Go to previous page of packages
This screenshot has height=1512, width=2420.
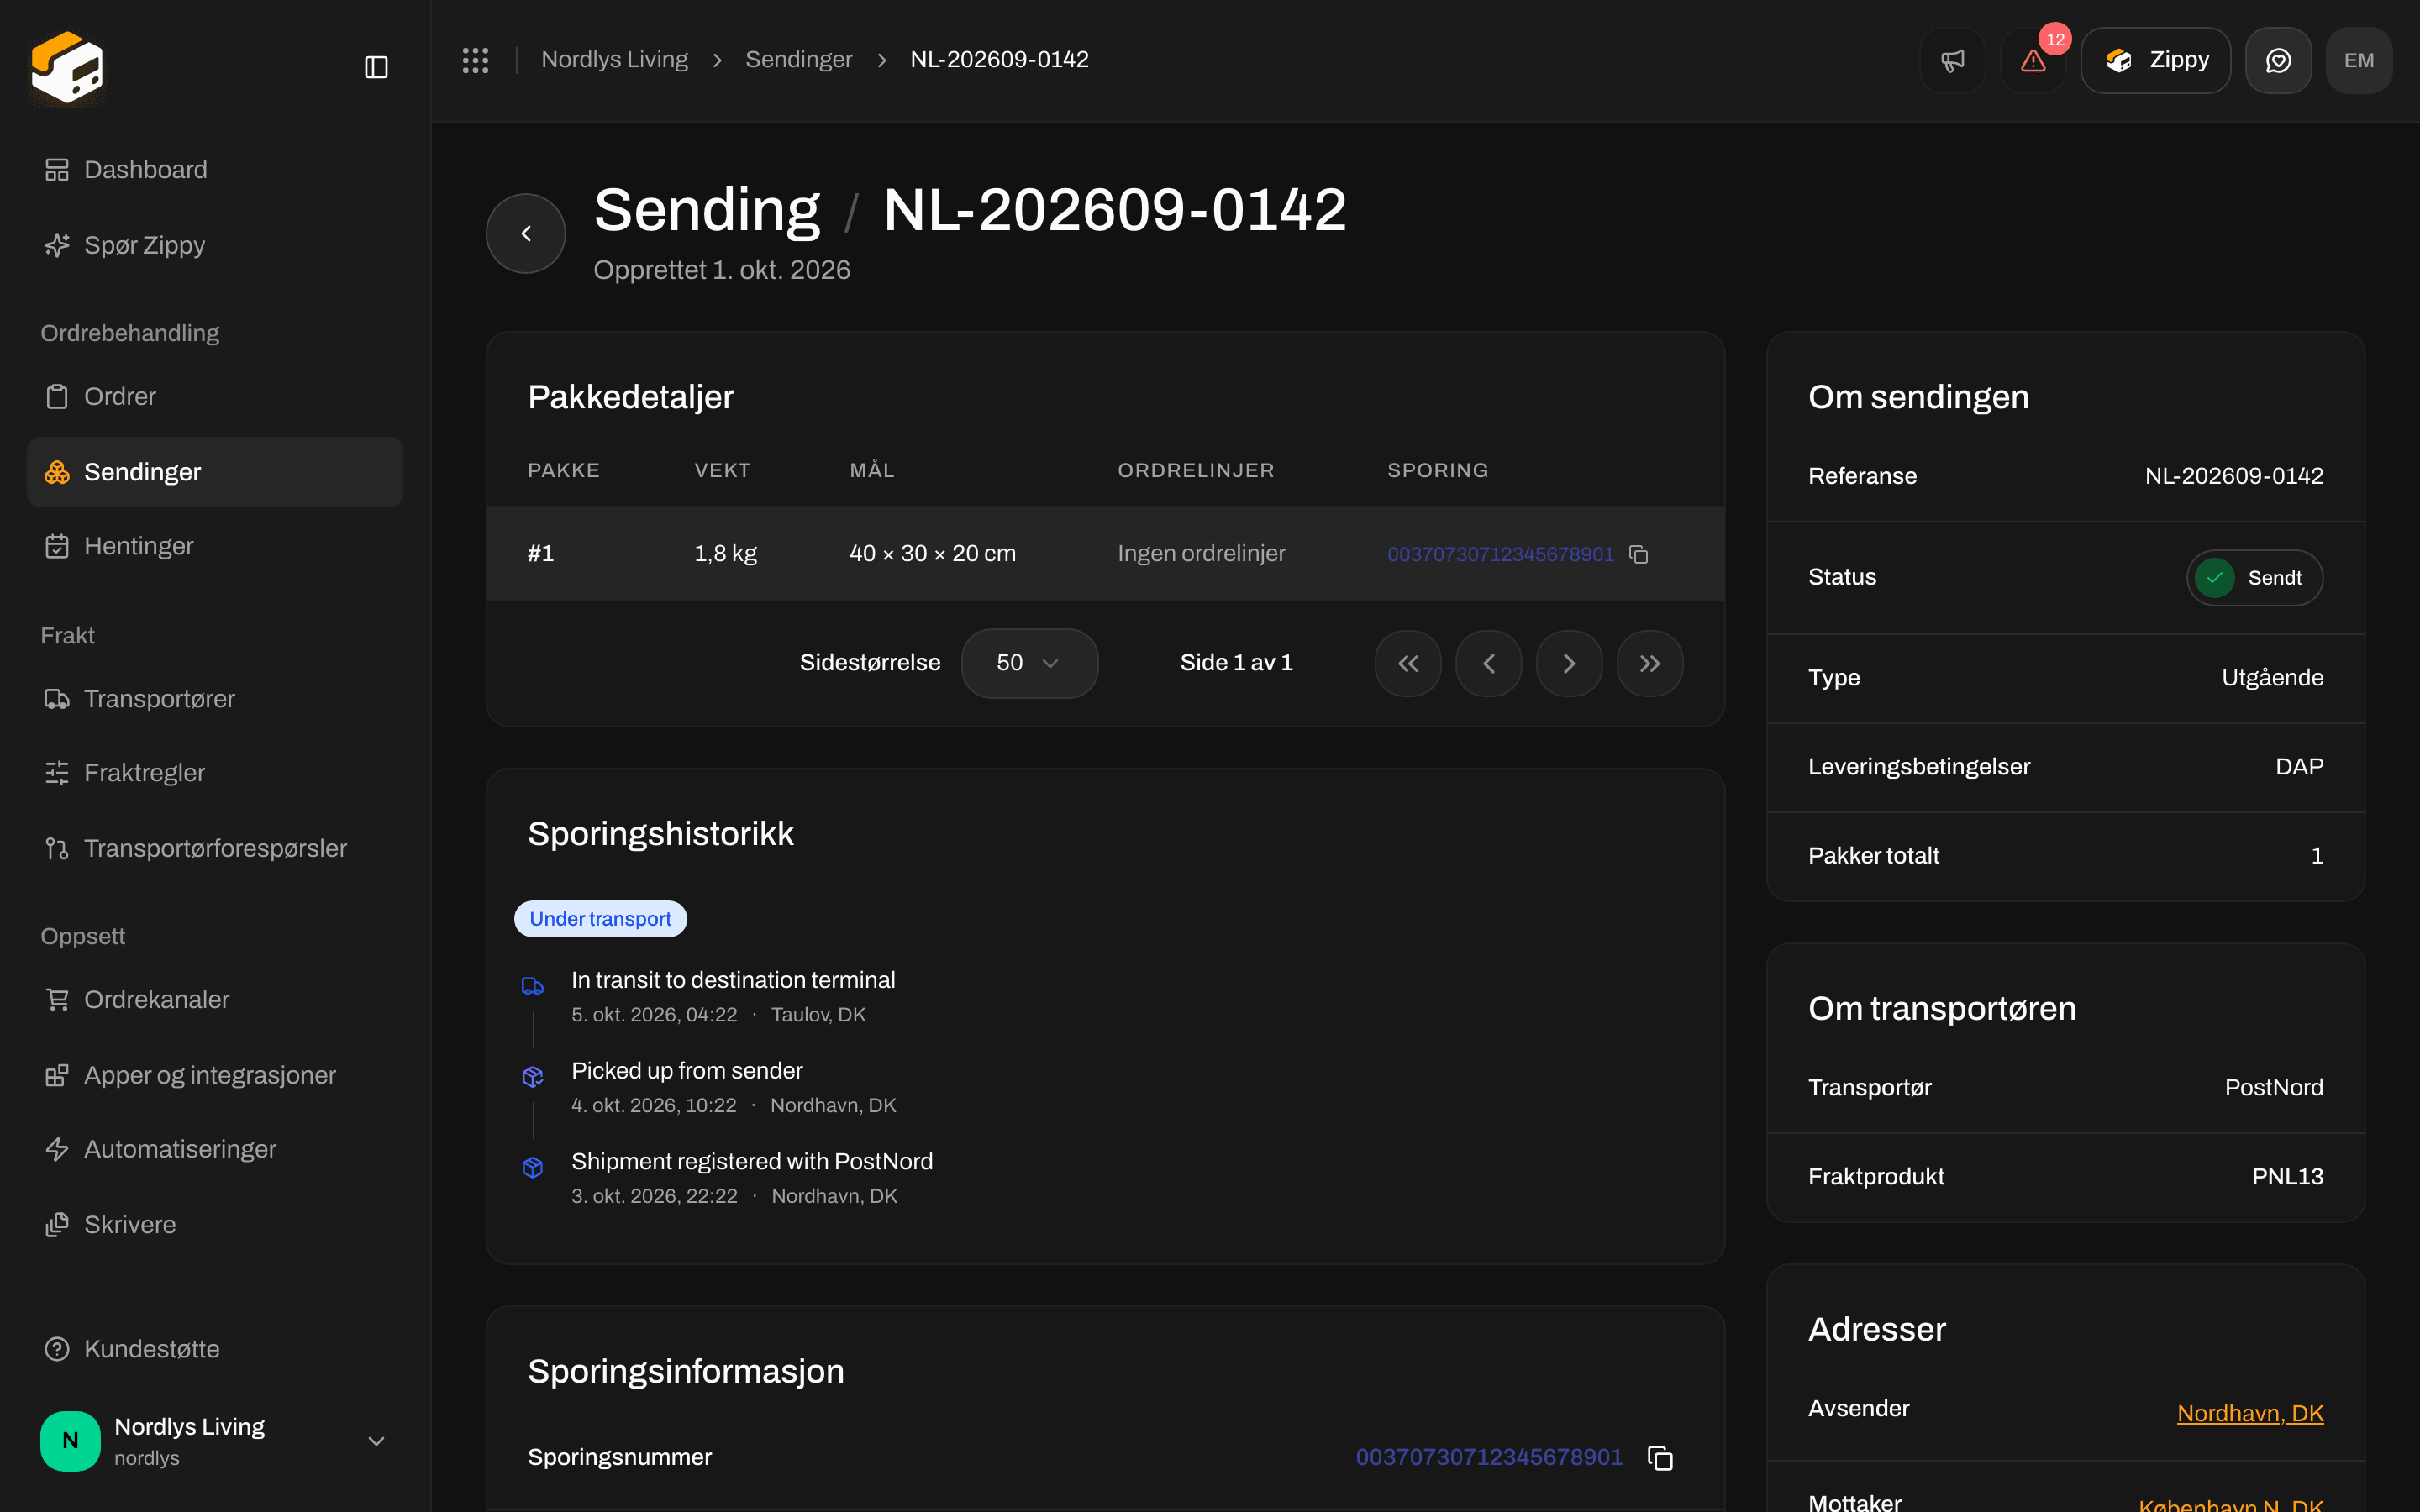point(1488,663)
